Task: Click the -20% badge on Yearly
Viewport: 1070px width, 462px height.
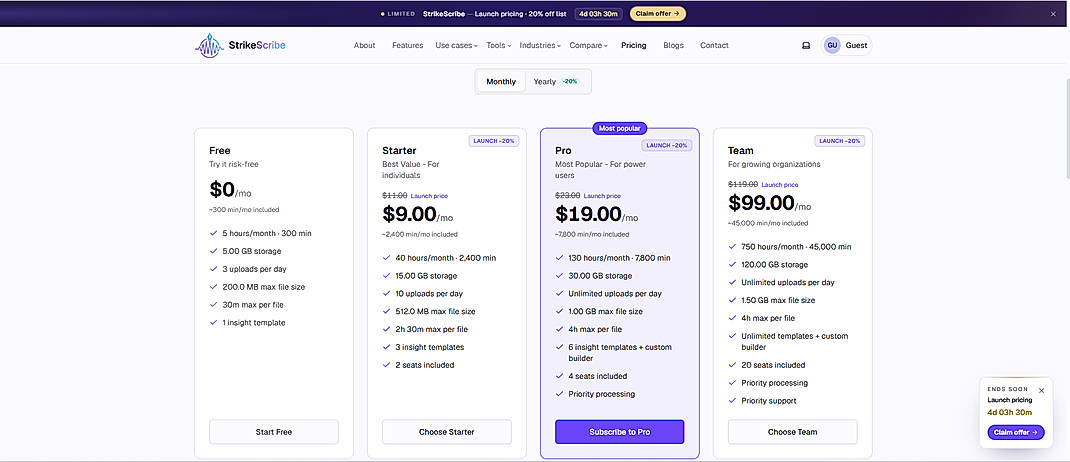Action: [570, 81]
